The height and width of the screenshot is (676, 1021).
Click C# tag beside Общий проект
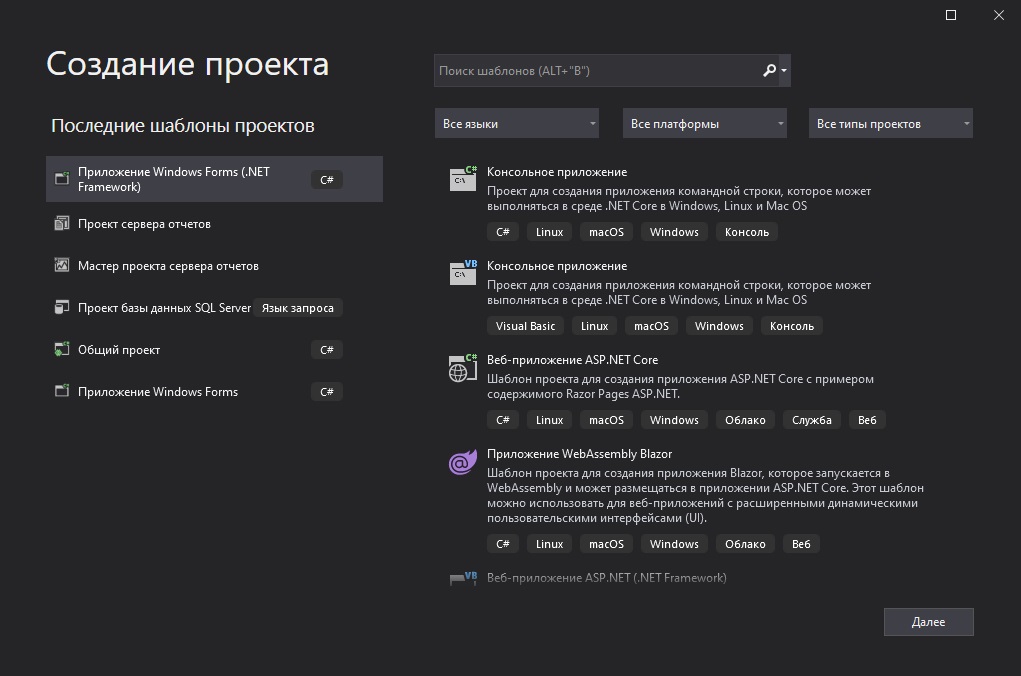click(327, 350)
